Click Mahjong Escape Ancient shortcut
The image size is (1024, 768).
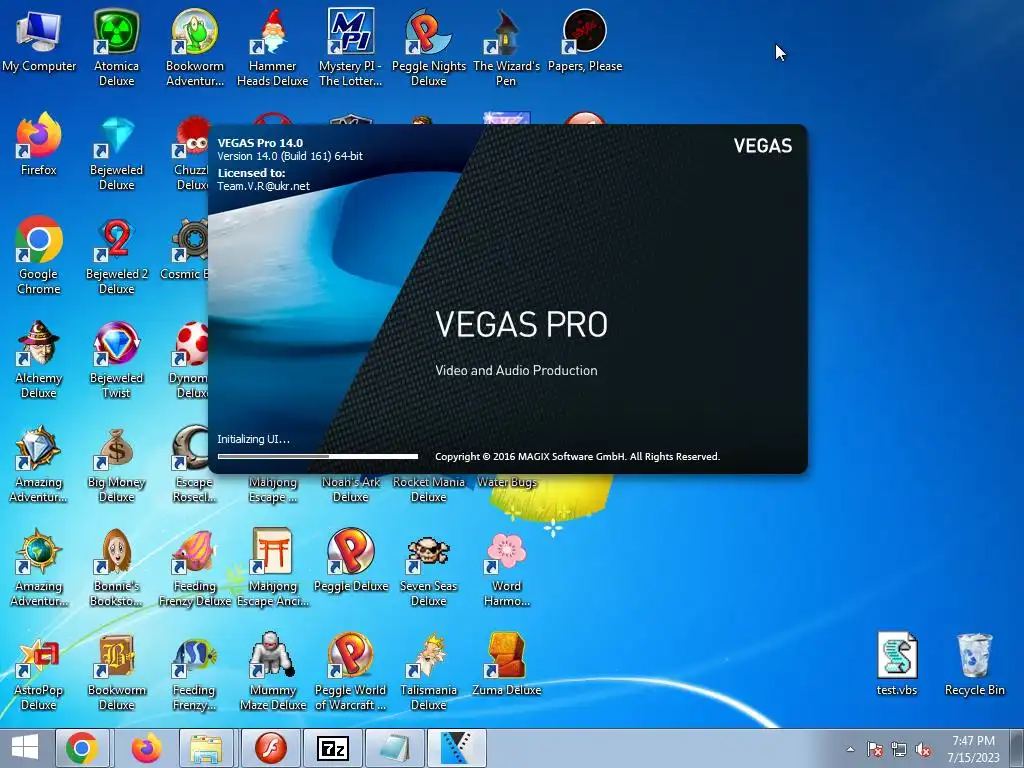272,568
